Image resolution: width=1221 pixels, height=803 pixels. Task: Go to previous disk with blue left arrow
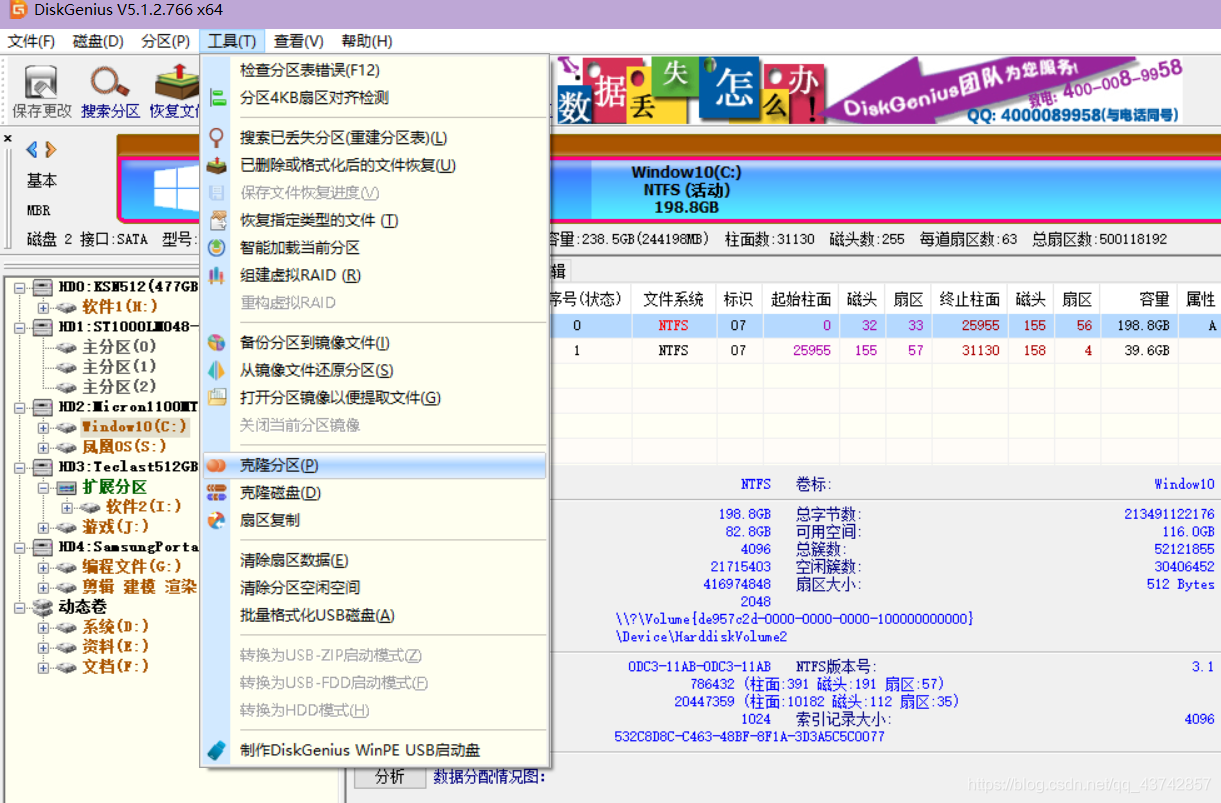tap(32, 150)
